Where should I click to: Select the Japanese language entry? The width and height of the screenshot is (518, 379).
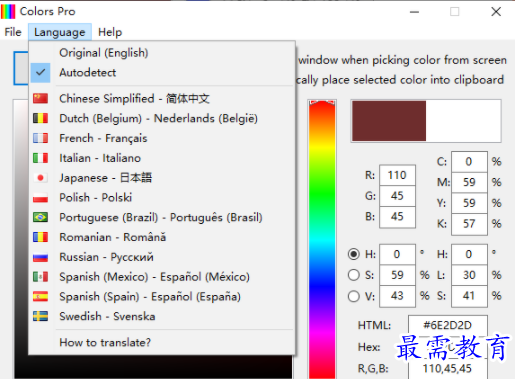pyautogui.click(x=162, y=178)
